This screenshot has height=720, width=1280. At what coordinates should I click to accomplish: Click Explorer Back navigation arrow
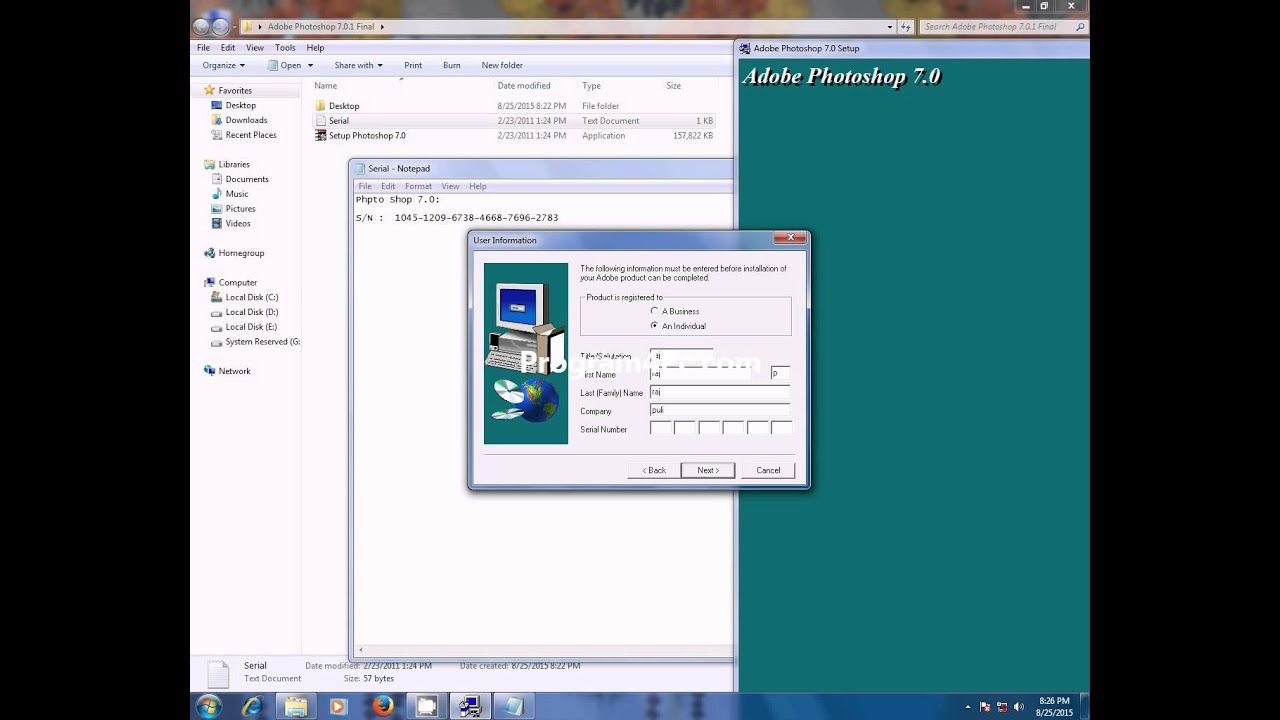click(201, 27)
